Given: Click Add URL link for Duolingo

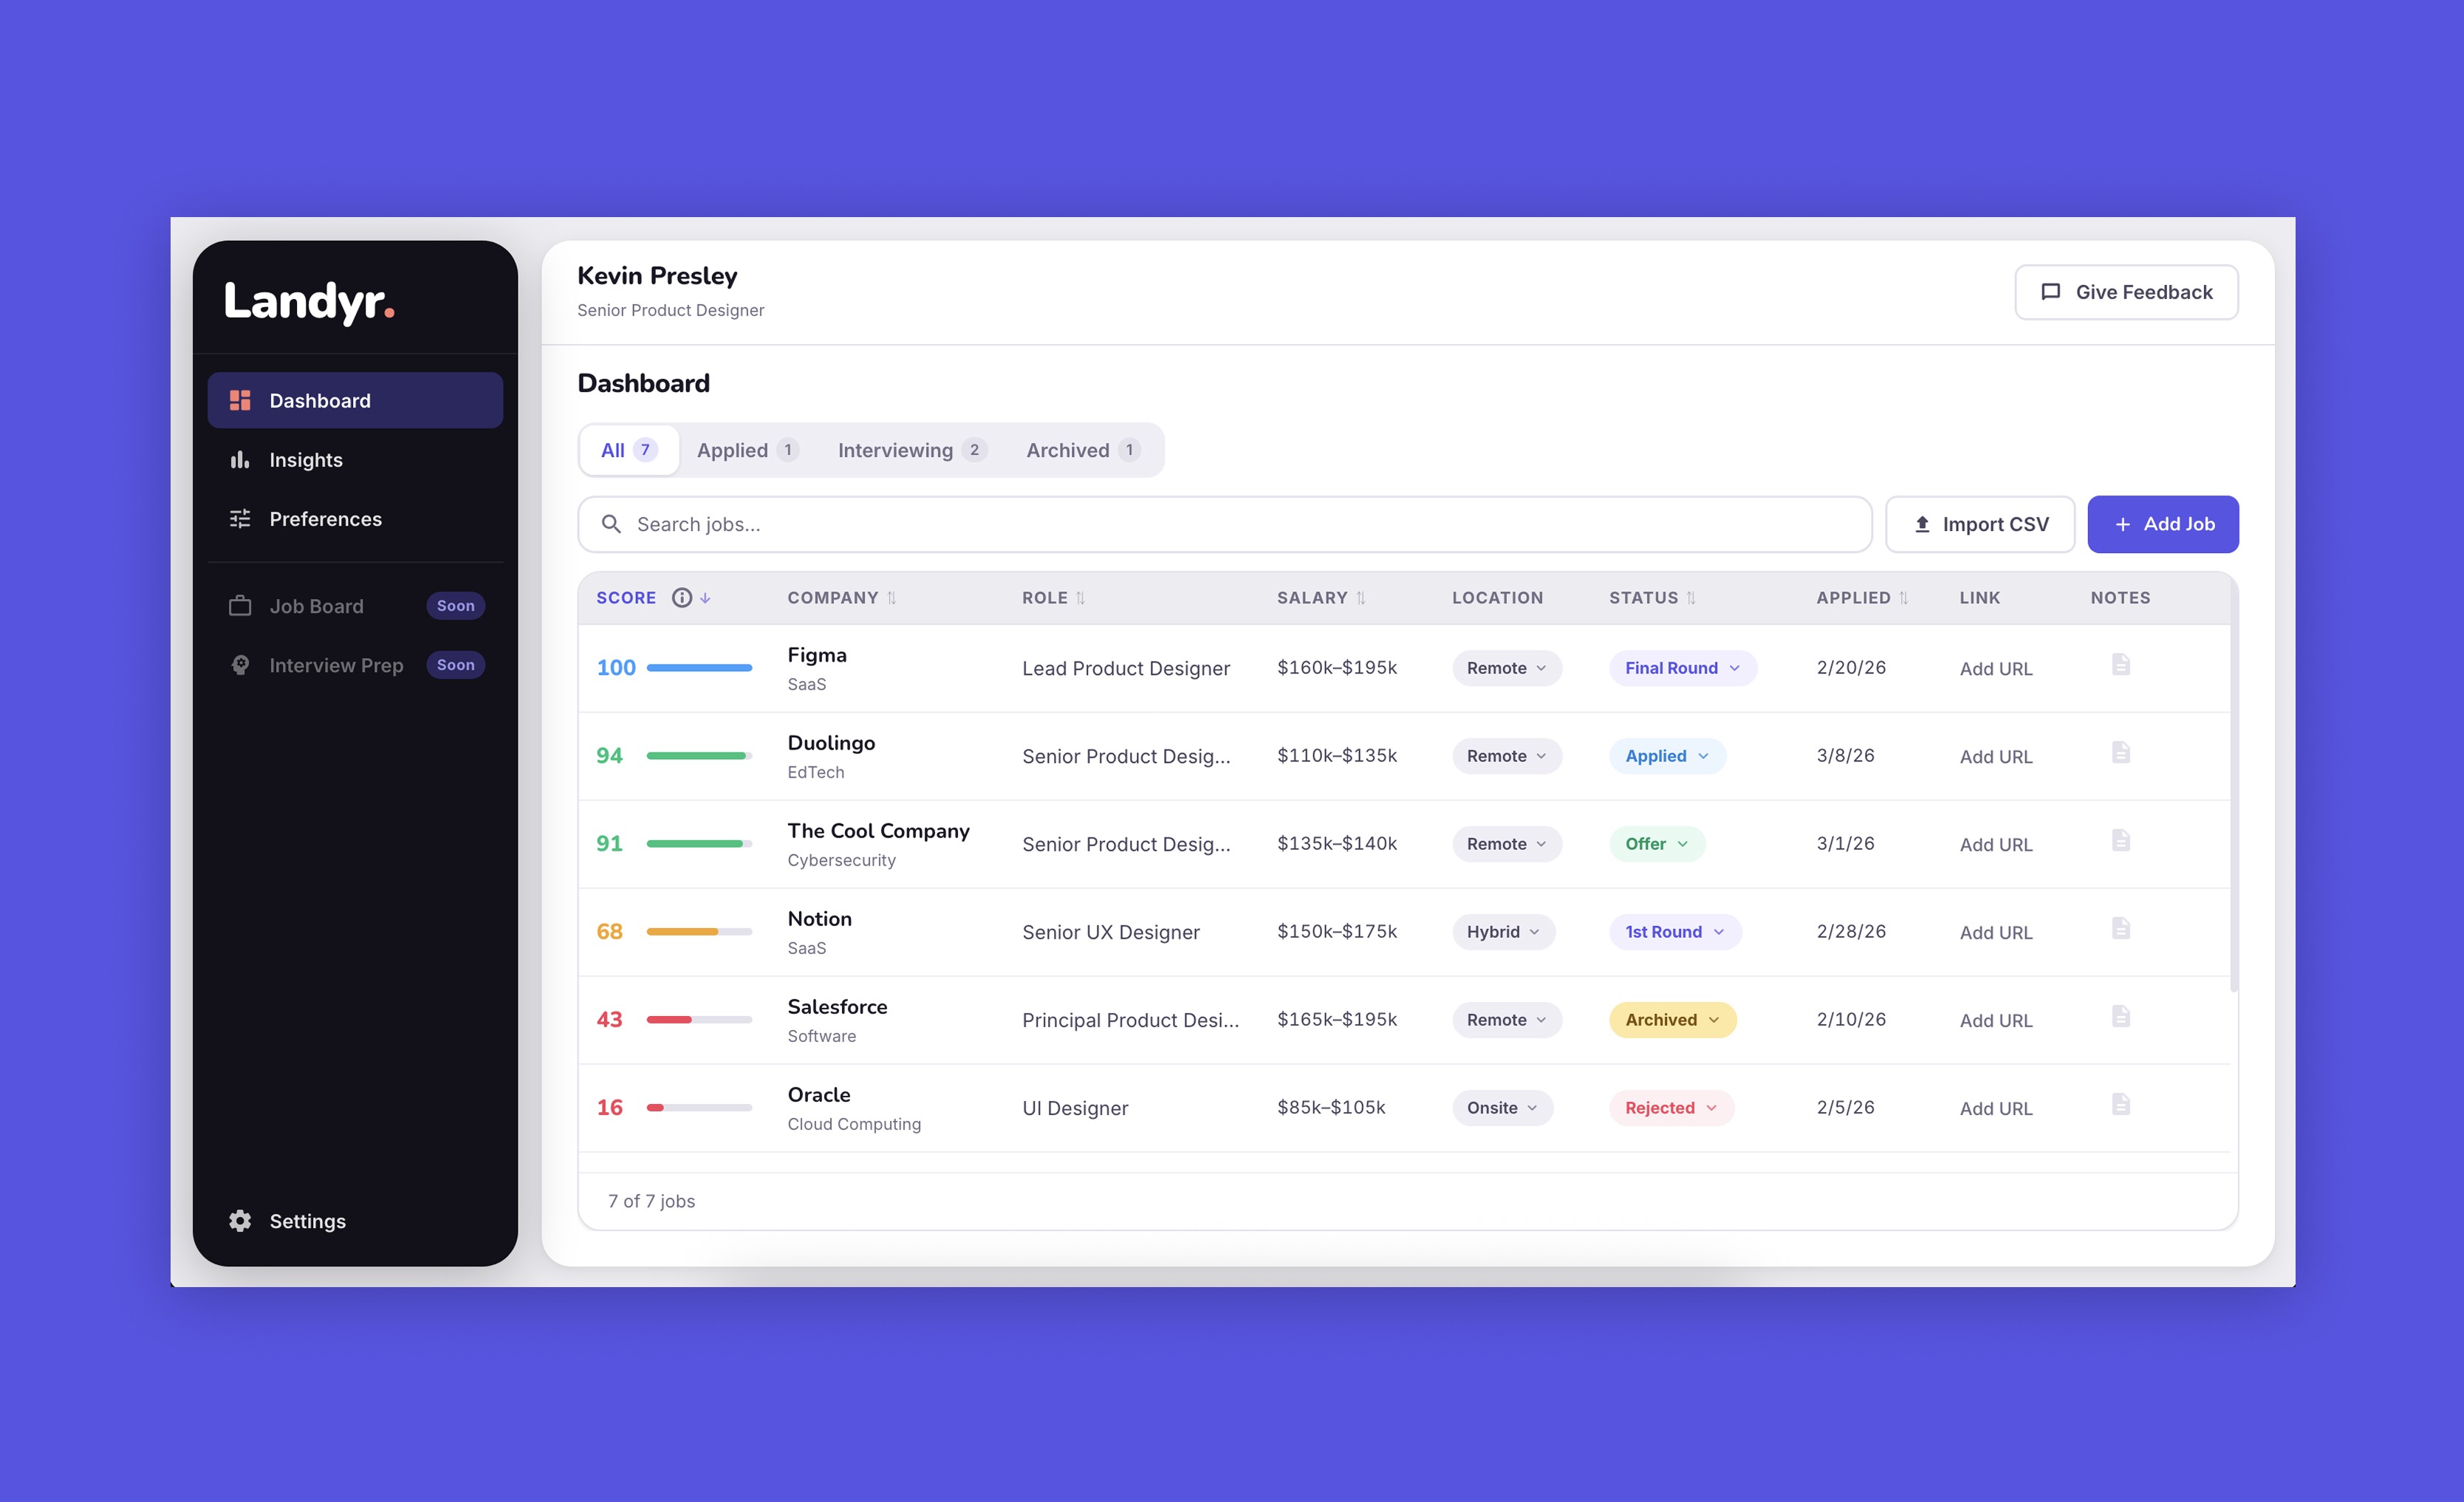Looking at the screenshot, I should point(1995,757).
